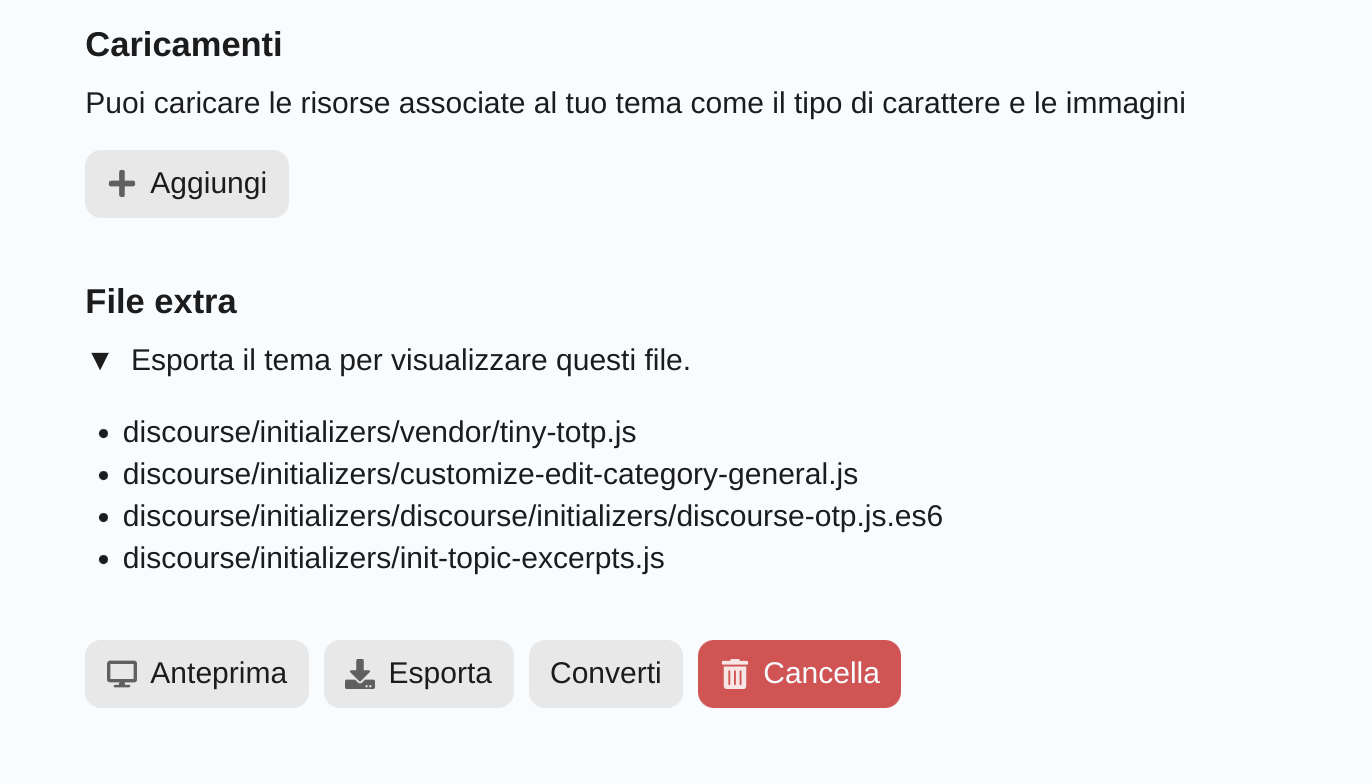The height and width of the screenshot is (784, 1372).
Task: Click the download icon beside Esporta
Action: (360, 674)
